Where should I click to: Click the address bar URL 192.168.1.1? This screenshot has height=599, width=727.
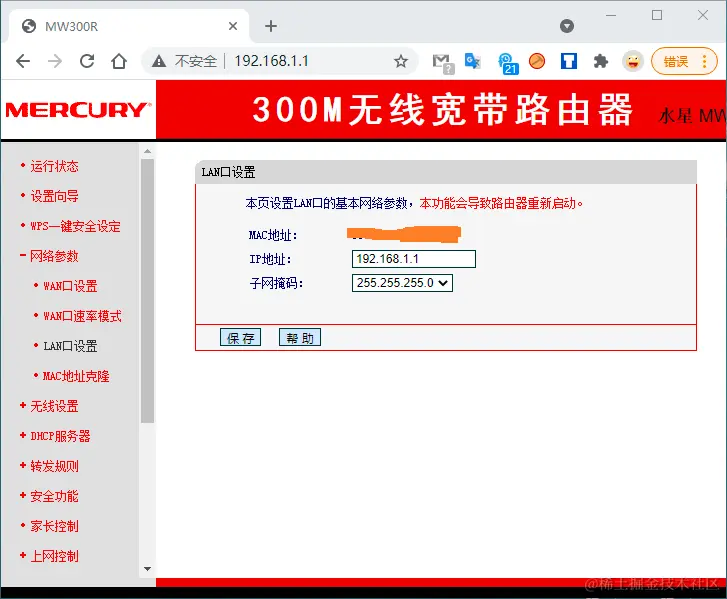(x=271, y=61)
